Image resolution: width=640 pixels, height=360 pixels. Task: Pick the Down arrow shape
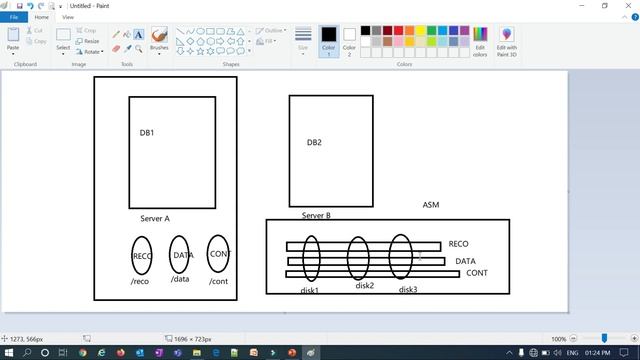[x=180, y=51]
